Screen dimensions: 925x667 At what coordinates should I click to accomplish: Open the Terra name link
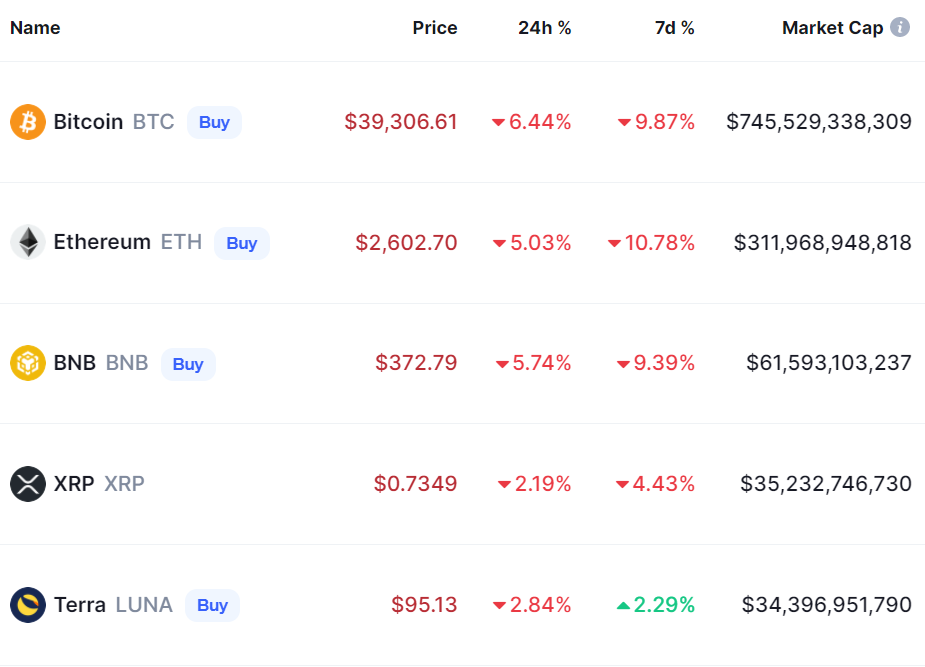80,605
